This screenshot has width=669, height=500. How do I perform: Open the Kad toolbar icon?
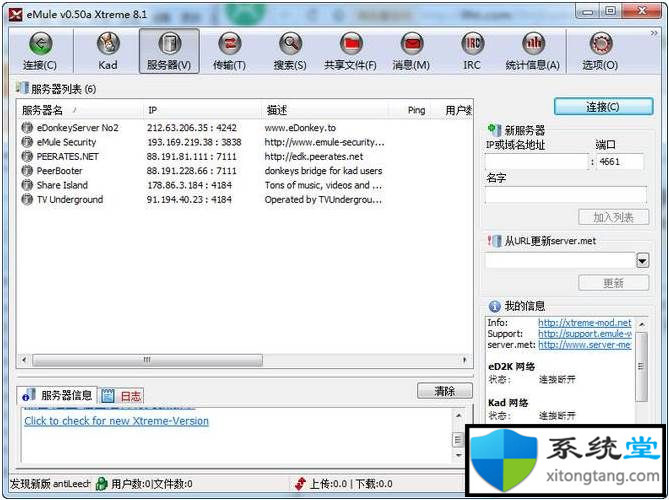click(108, 44)
